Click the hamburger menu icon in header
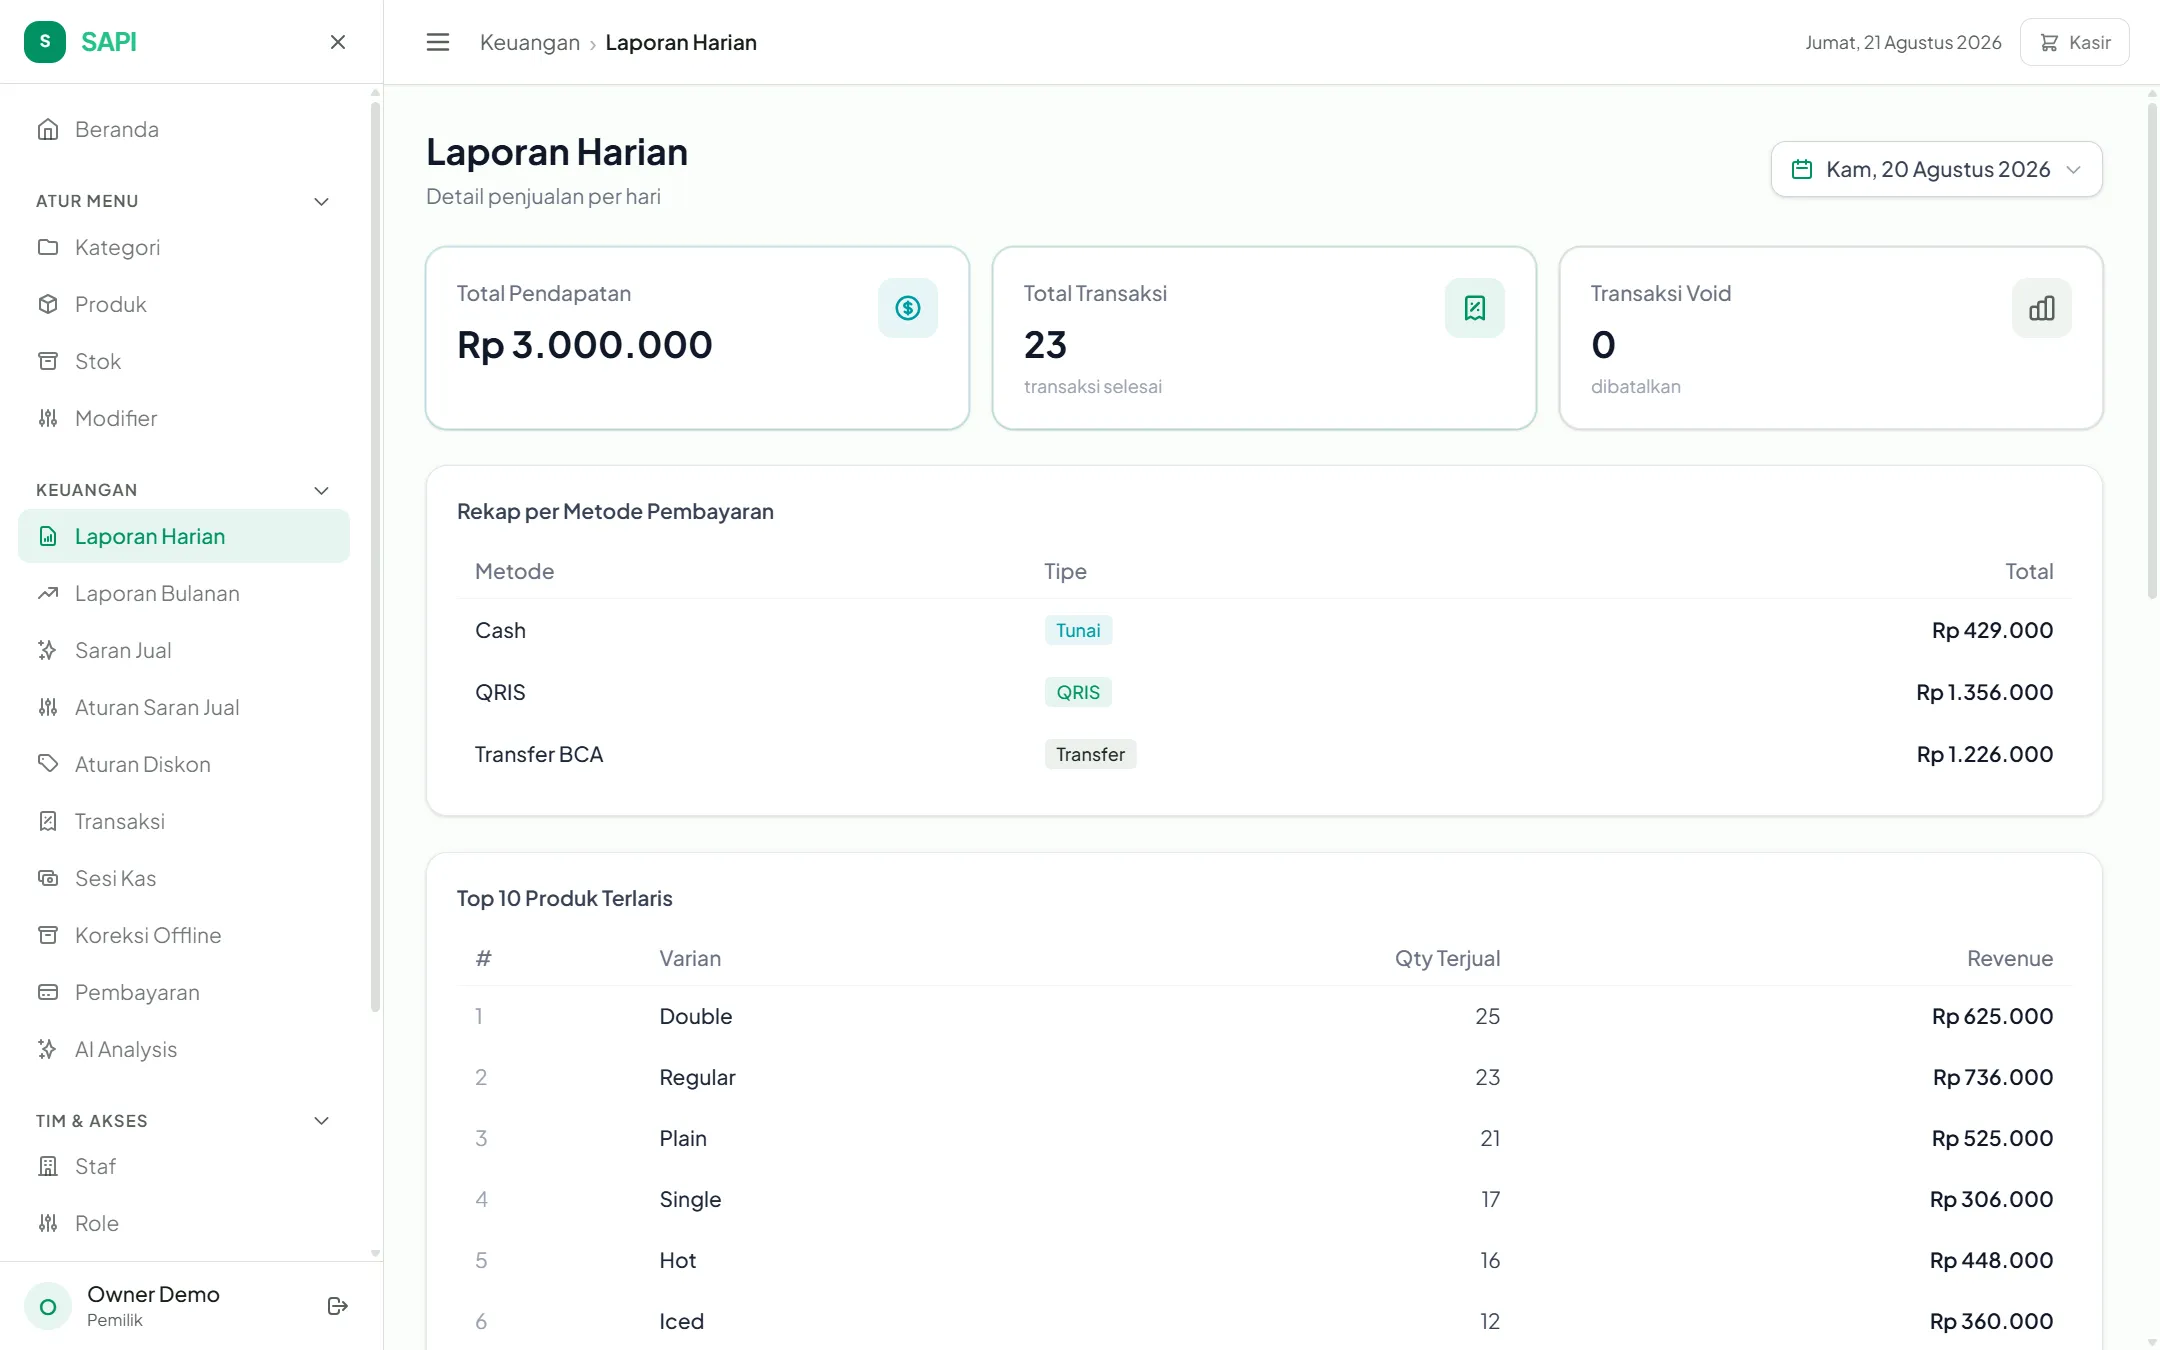 (x=437, y=42)
